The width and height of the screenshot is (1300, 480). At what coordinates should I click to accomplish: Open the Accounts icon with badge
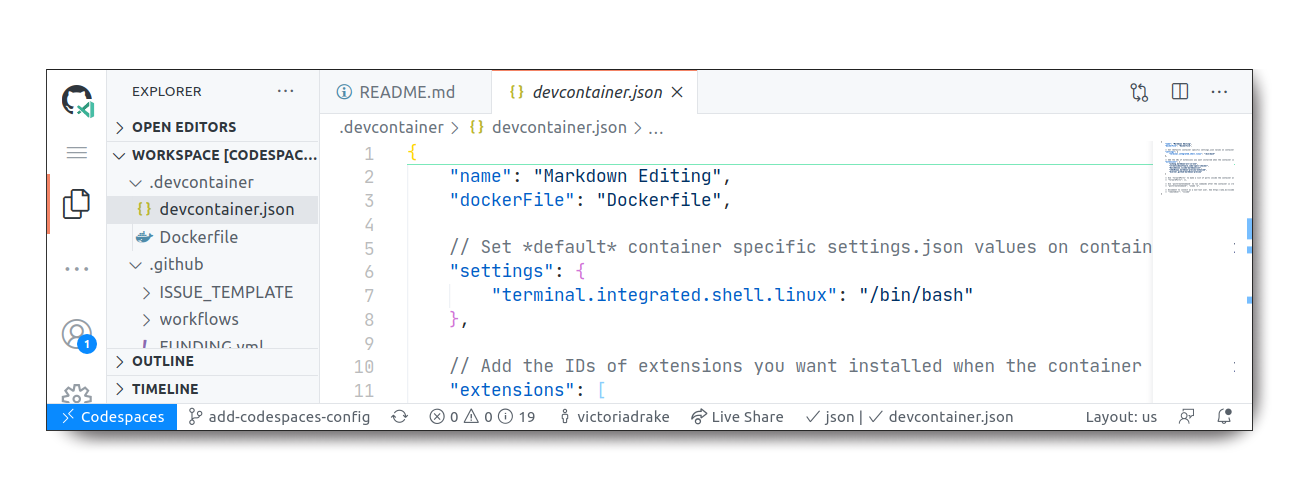click(x=77, y=335)
